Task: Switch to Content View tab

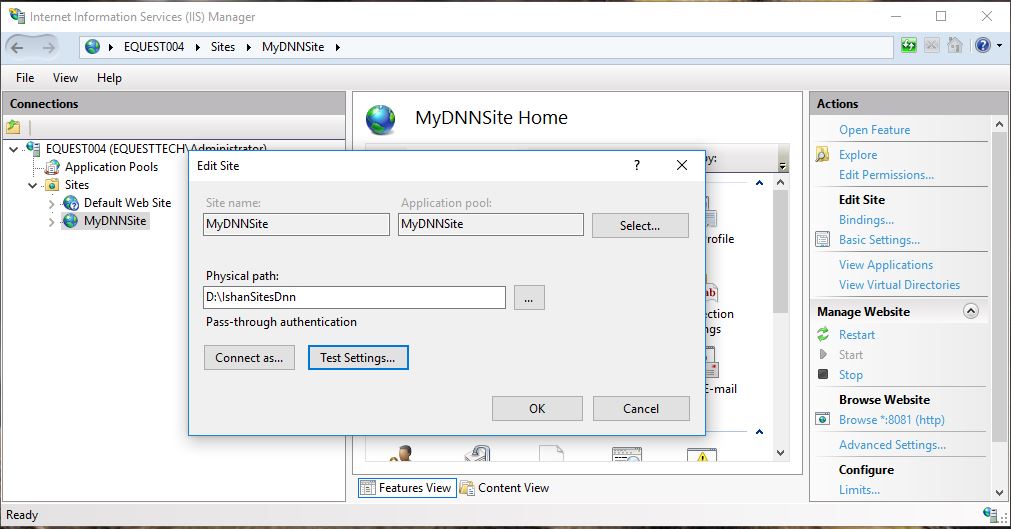Action: 504,488
